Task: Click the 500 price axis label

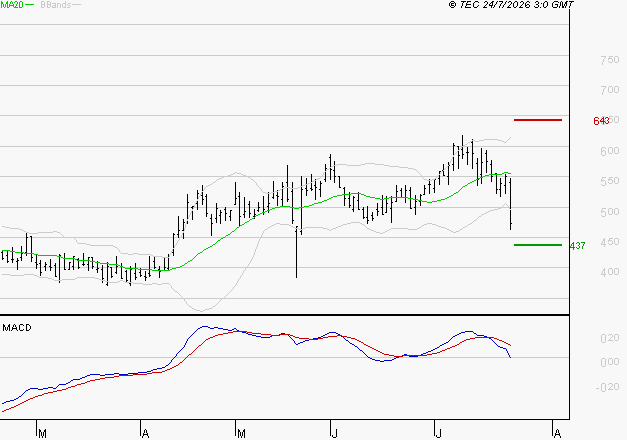Action: [x=609, y=212]
